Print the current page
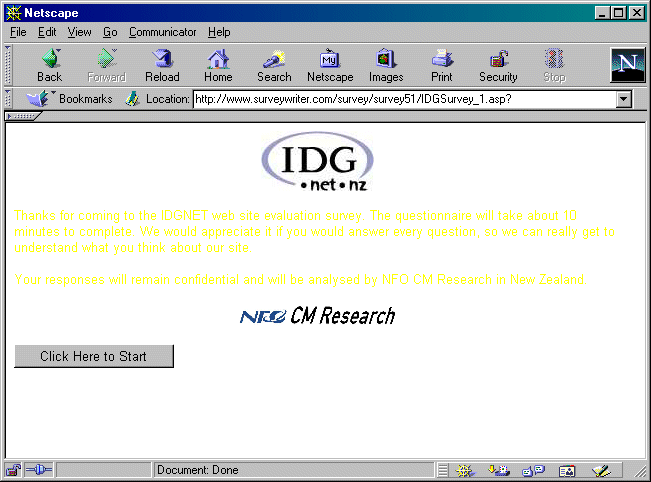Image resolution: width=651 pixels, height=482 pixels. [x=442, y=65]
